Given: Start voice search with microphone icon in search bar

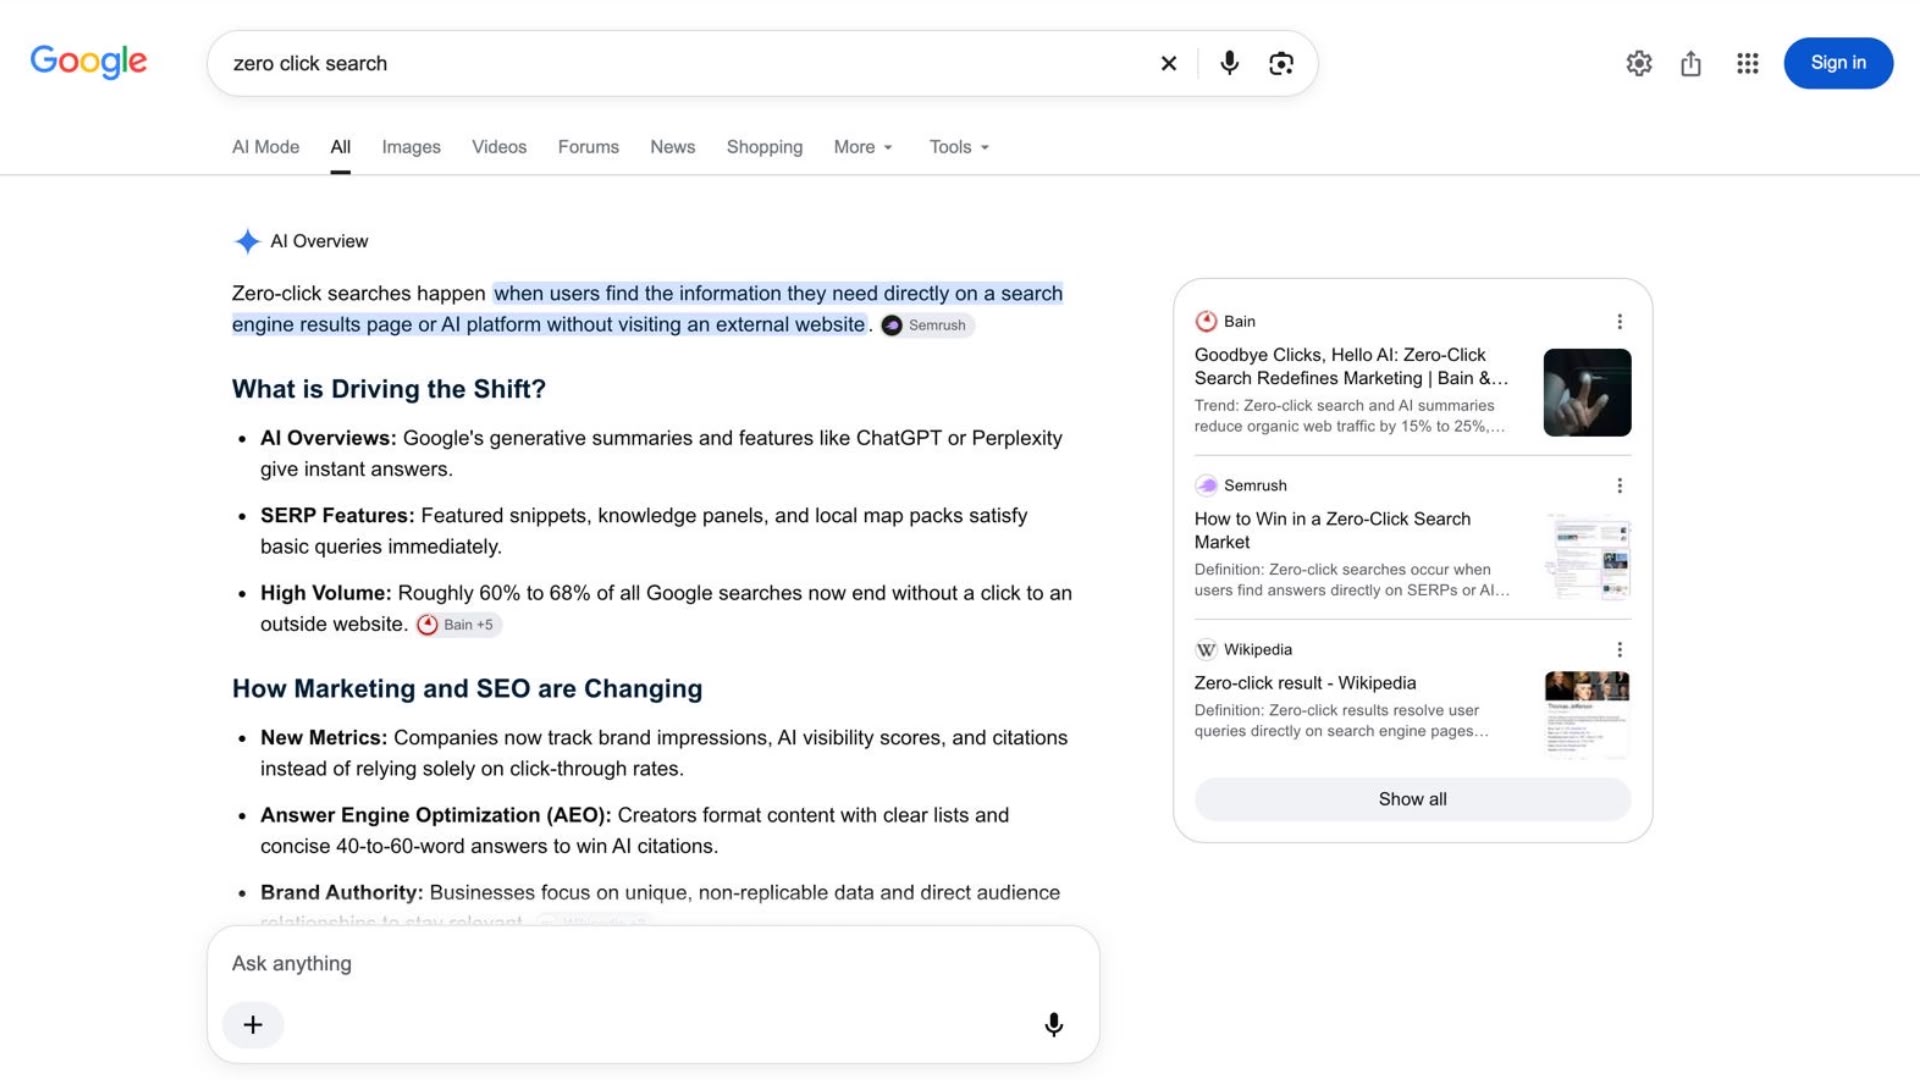Looking at the screenshot, I should [x=1229, y=63].
